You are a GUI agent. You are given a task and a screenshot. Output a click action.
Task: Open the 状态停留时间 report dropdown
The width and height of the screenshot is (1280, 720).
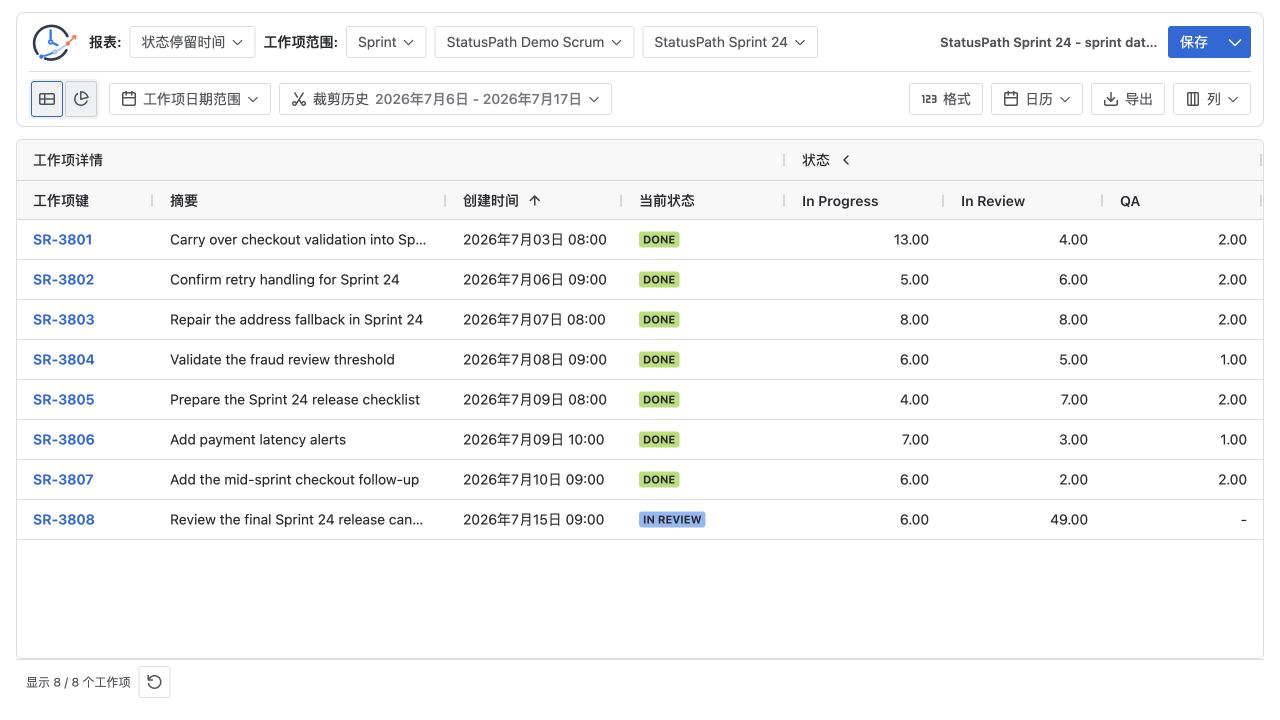coord(192,42)
